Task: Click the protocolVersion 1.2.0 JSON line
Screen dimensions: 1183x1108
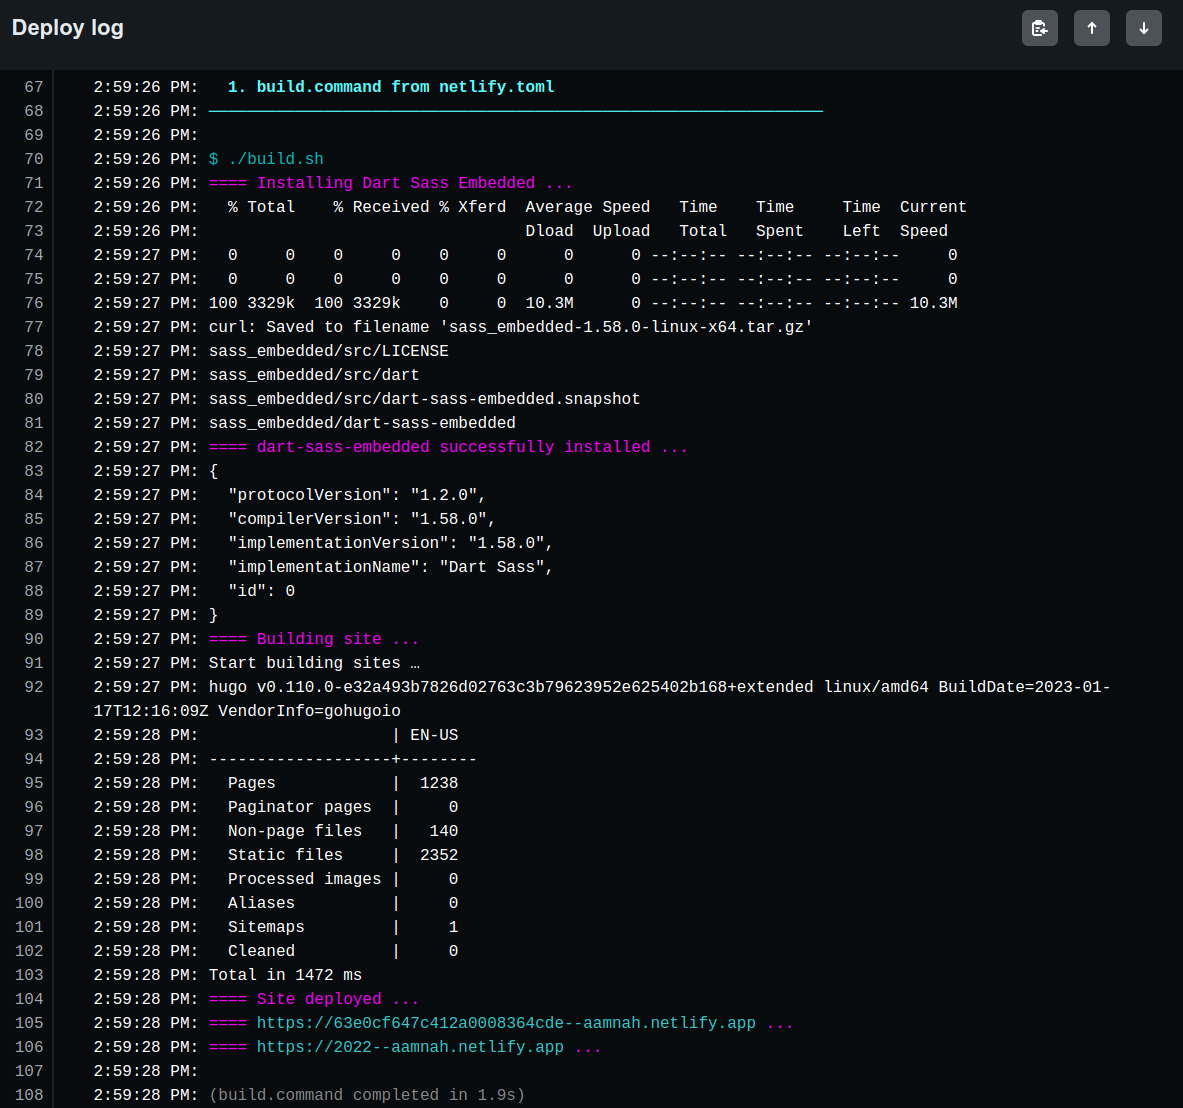Action: (350, 494)
